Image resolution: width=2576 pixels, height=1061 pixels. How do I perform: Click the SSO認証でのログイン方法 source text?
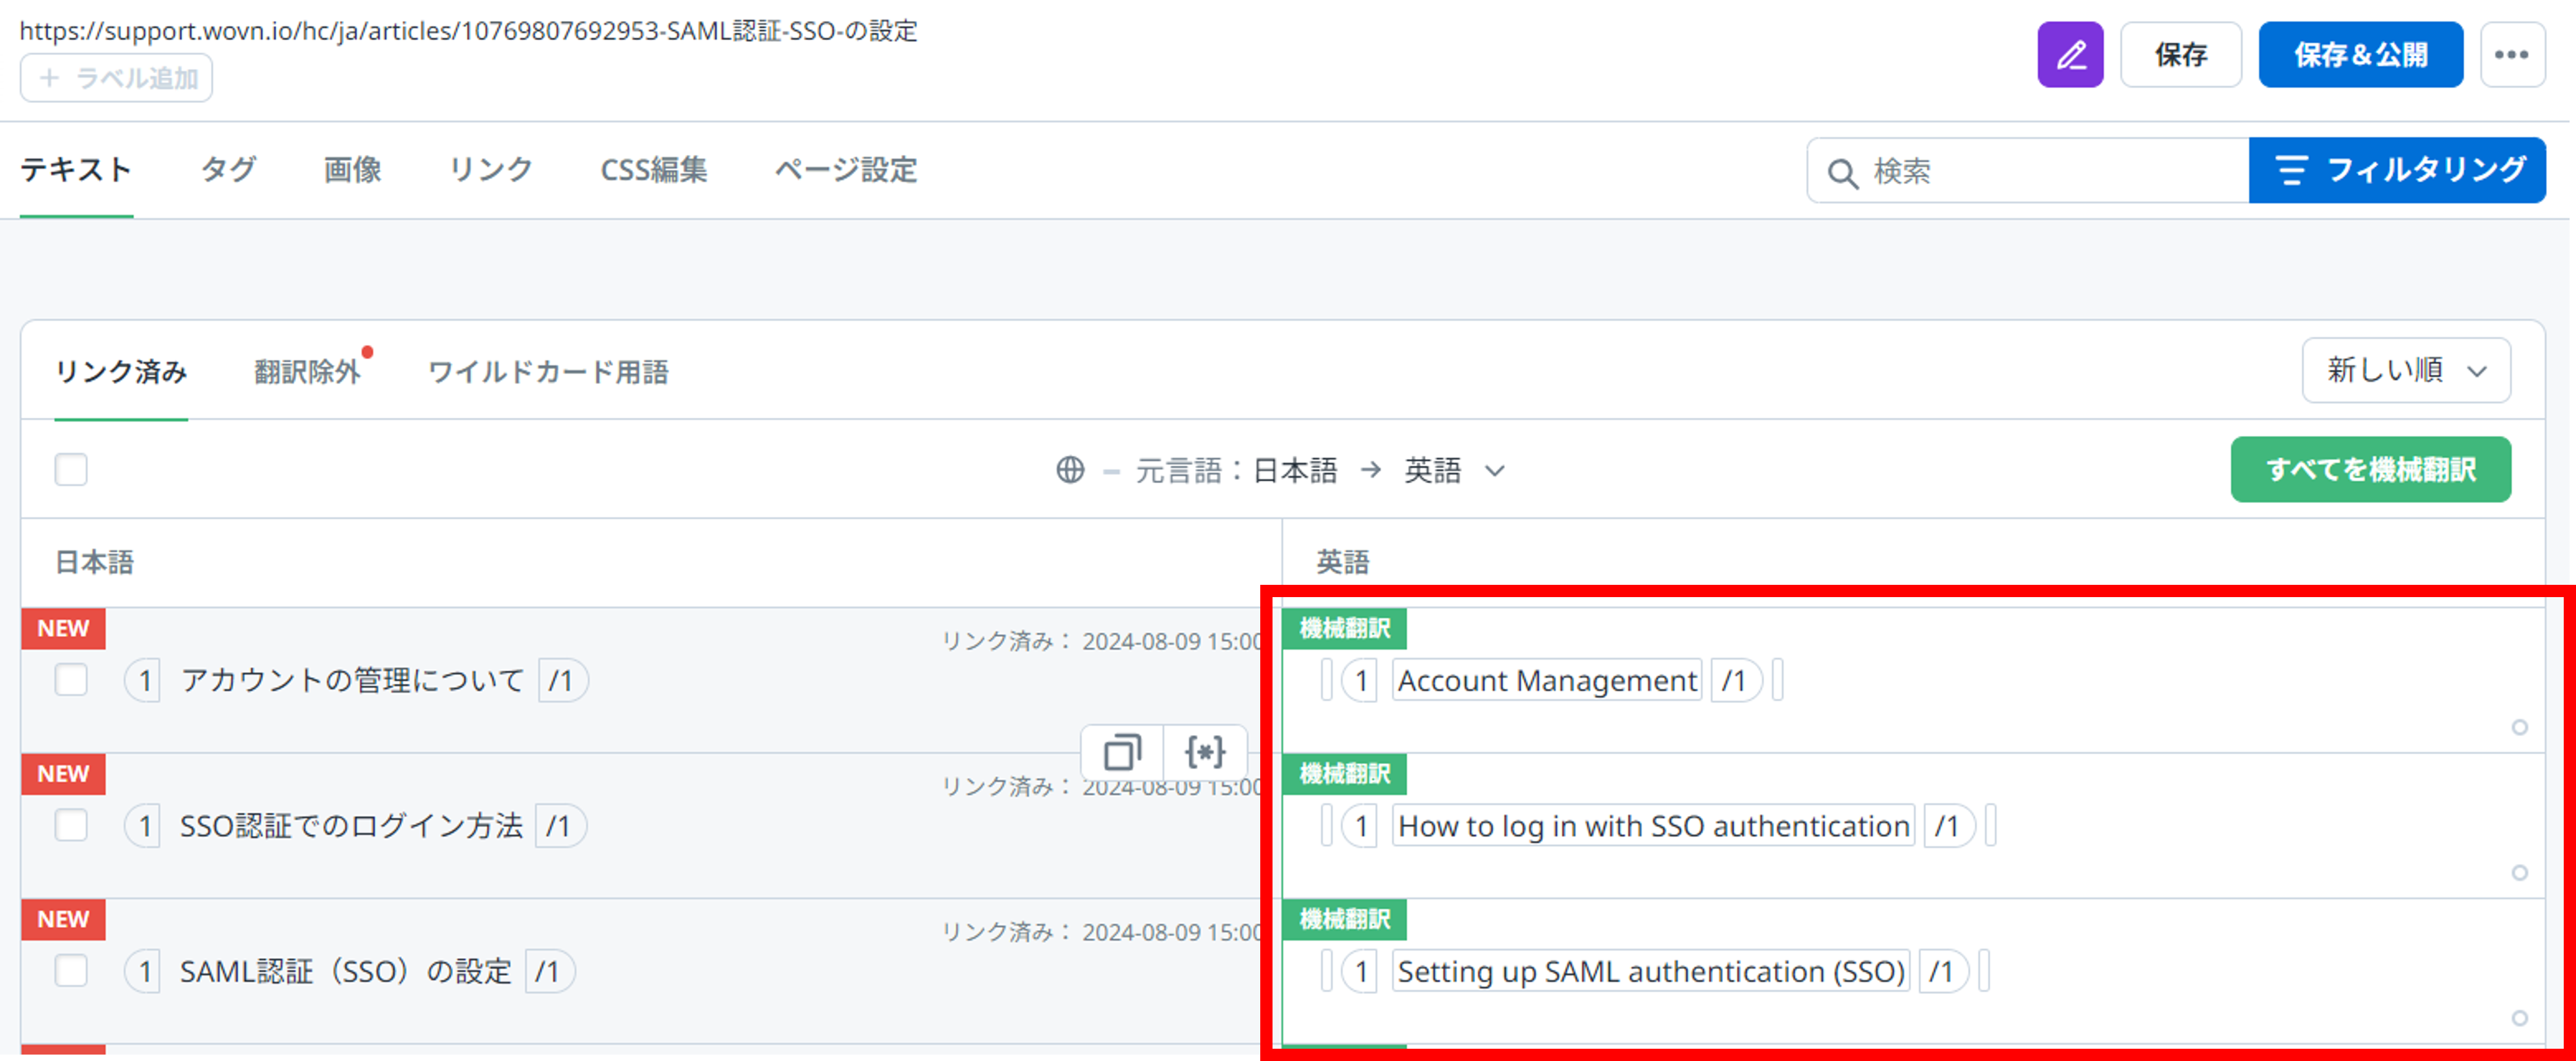pos(351,825)
